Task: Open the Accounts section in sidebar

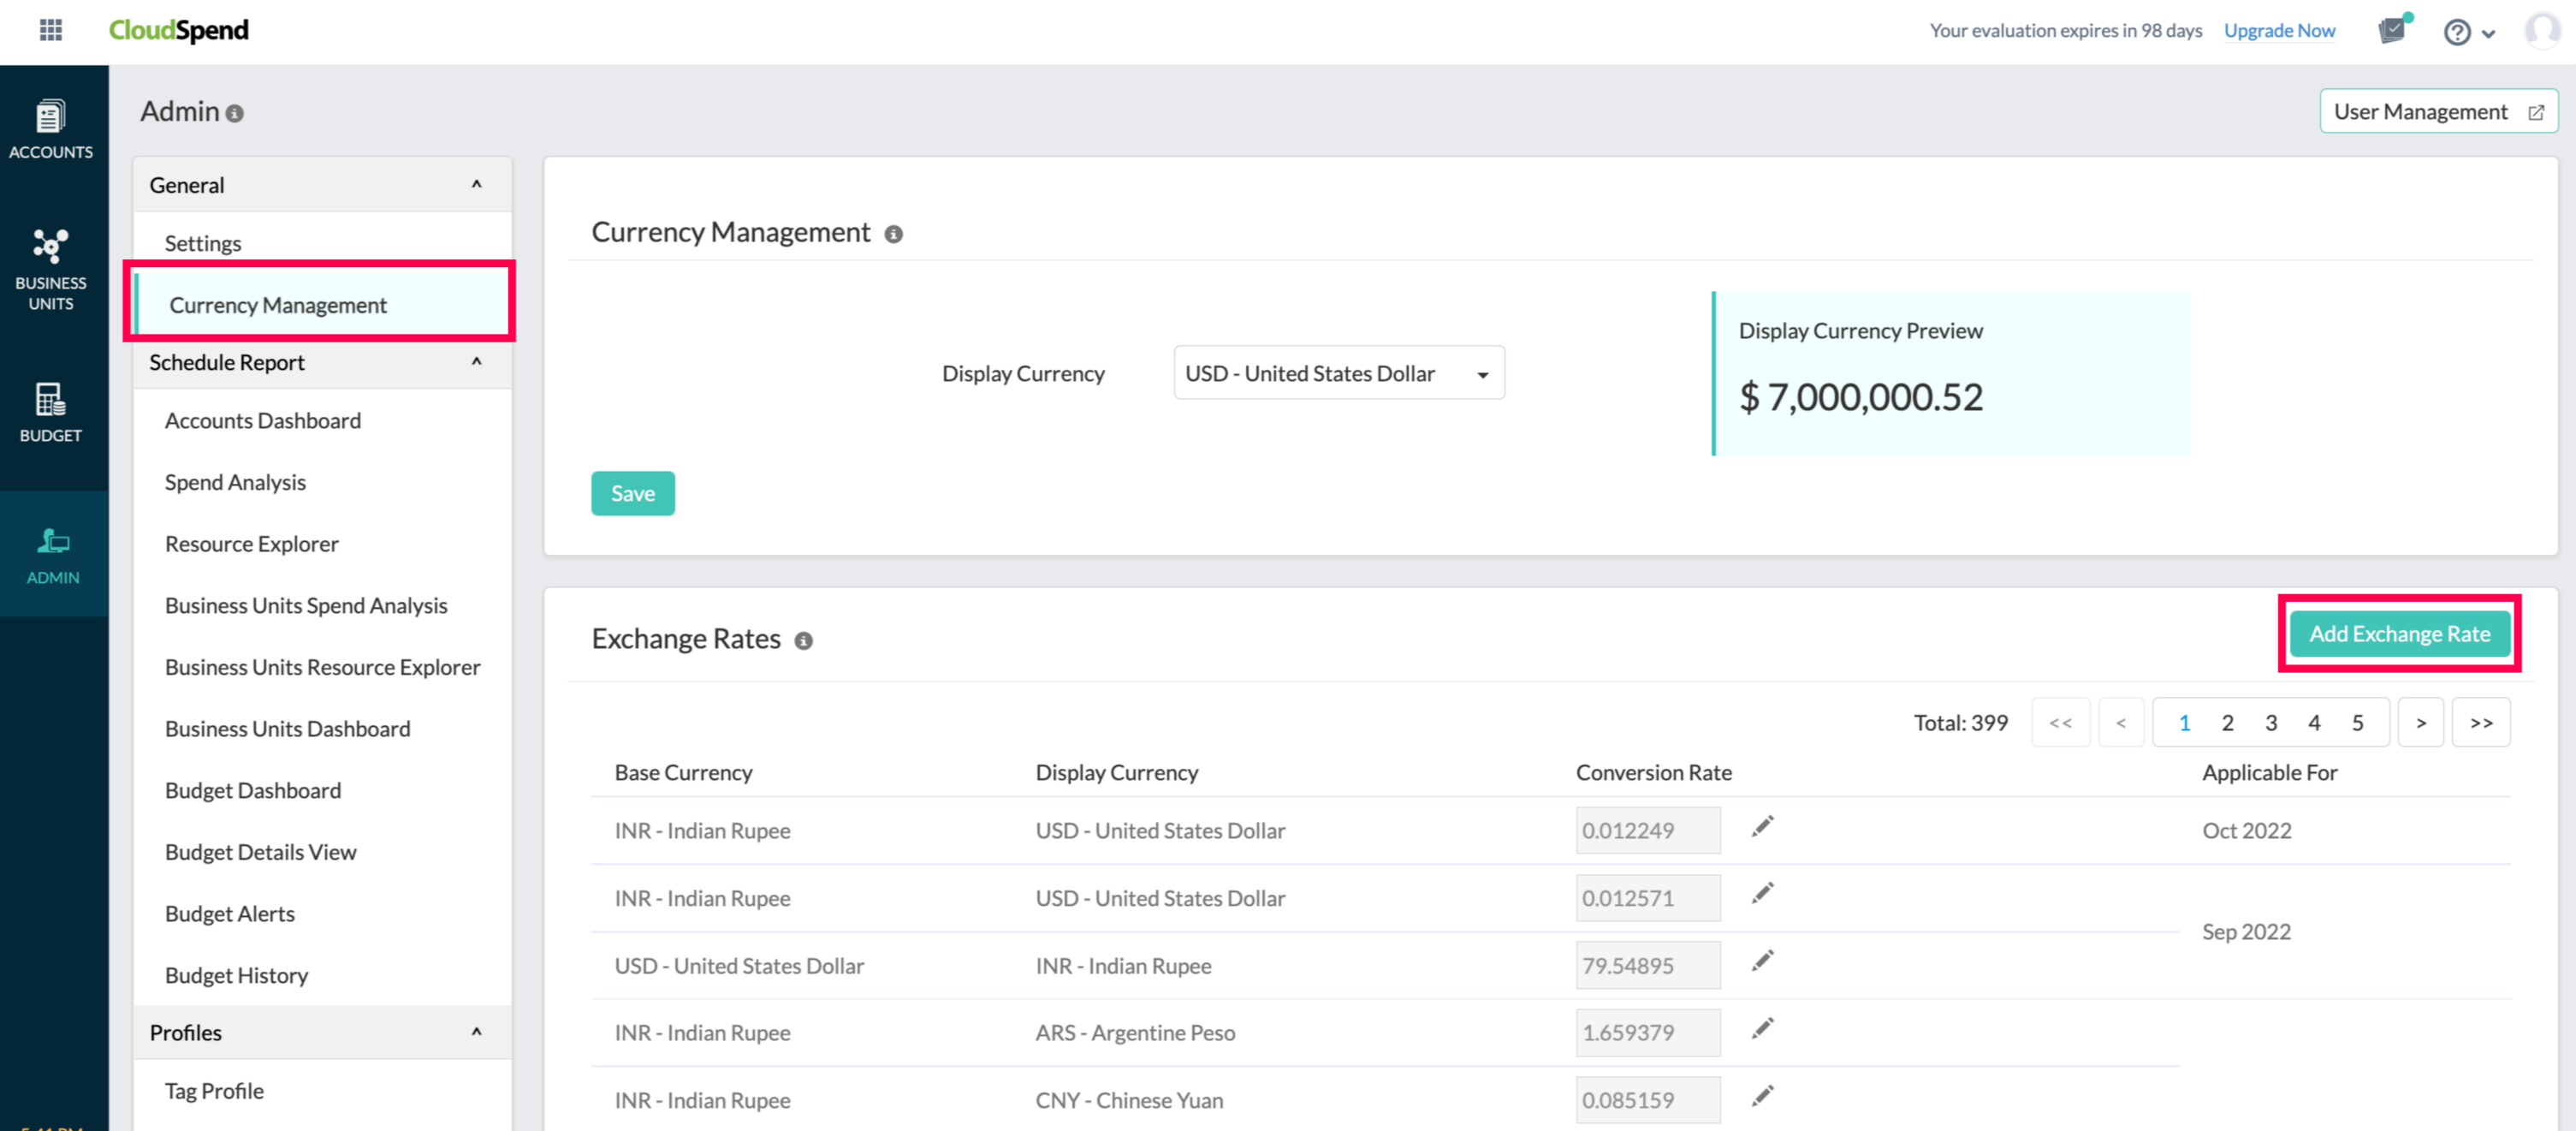Action: (x=51, y=129)
